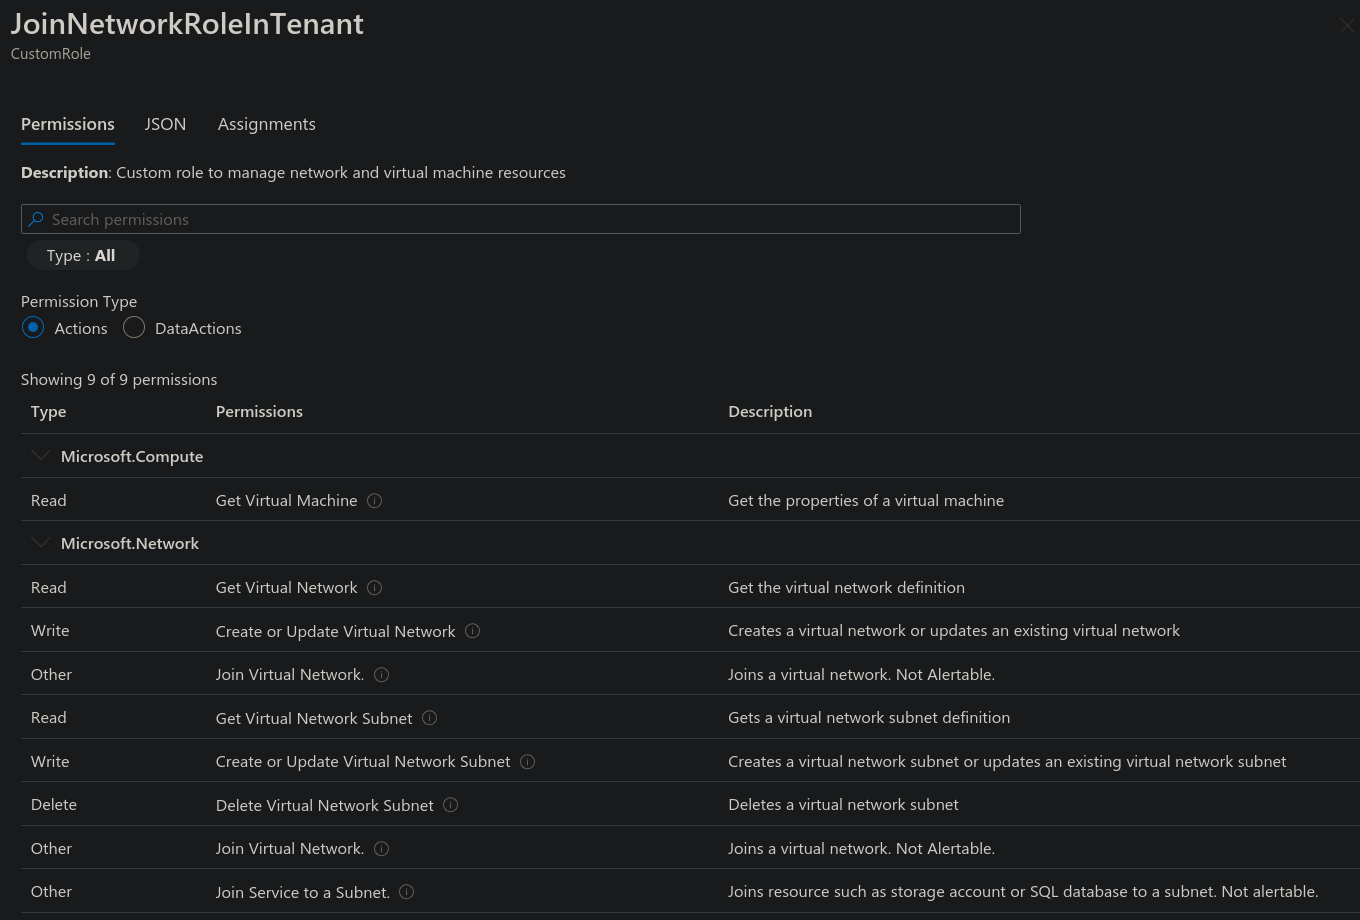Select the Actions radio button
Viewport: 1360px width, 920px height.
[x=33, y=327]
